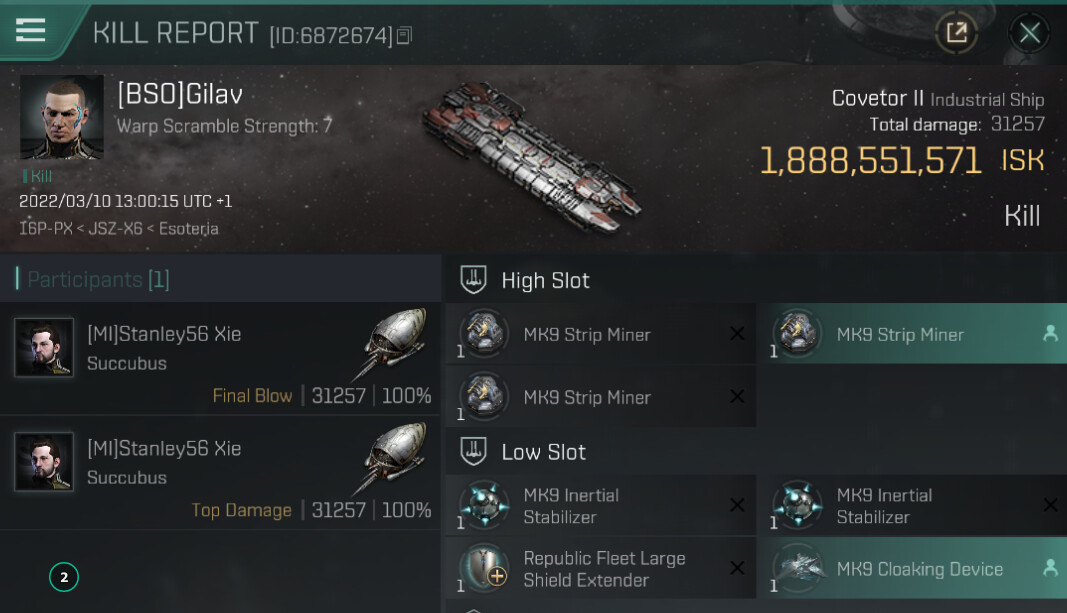
Task: Copy the kill report ID
Action: (x=404, y=36)
